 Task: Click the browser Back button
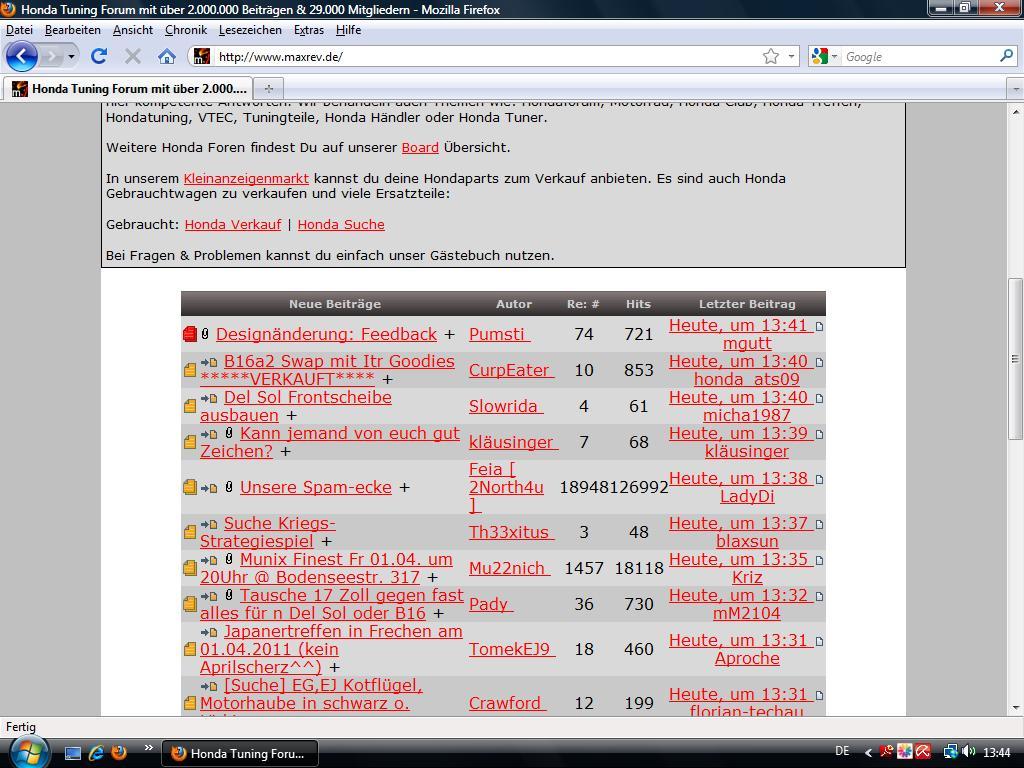[22, 56]
